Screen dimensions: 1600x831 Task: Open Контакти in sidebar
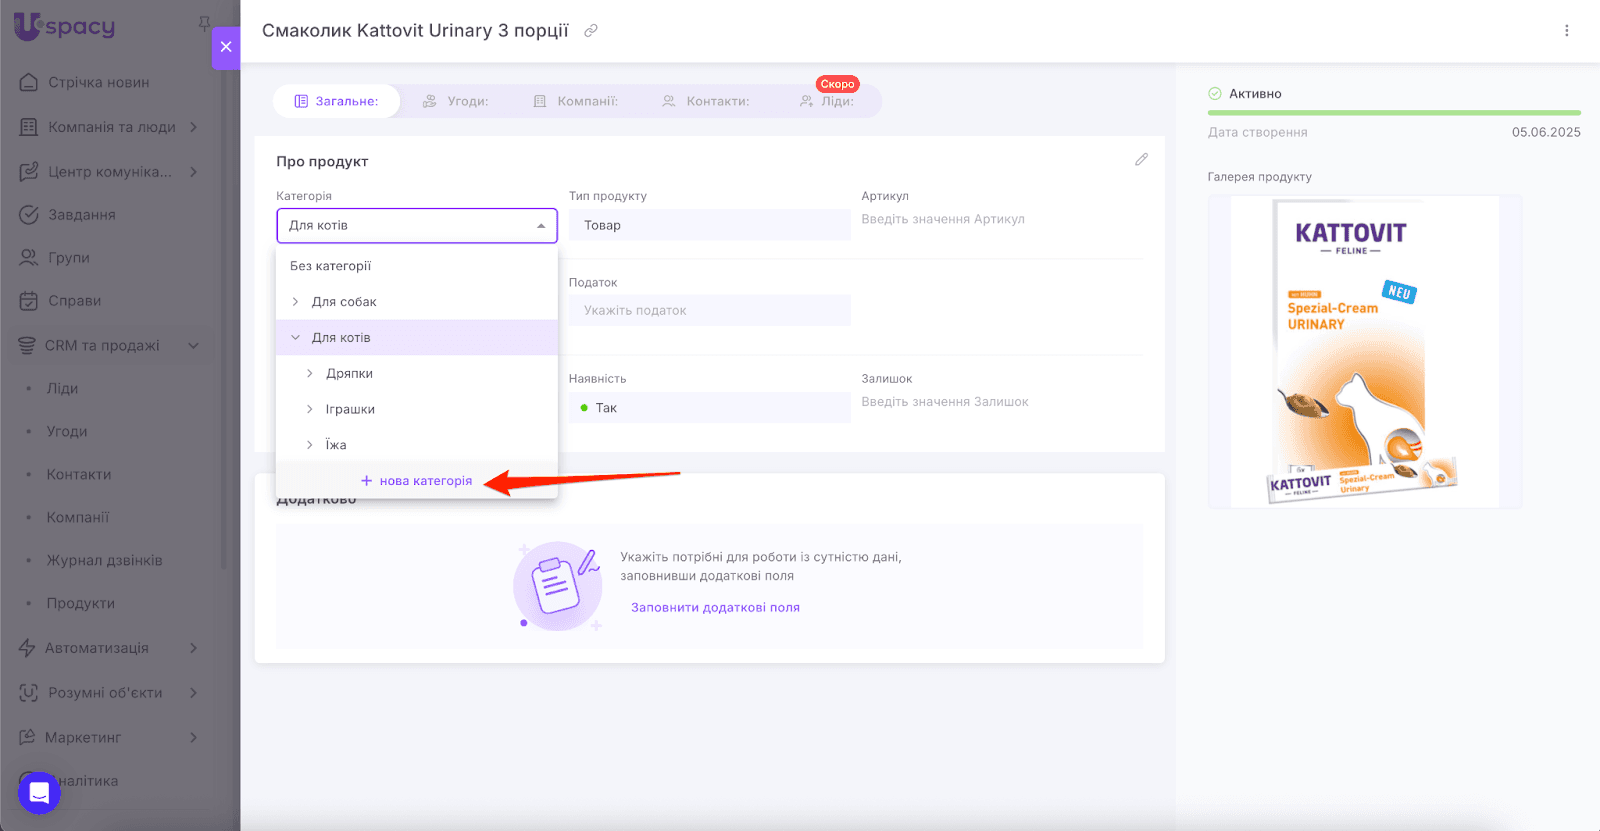click(79, 475)
